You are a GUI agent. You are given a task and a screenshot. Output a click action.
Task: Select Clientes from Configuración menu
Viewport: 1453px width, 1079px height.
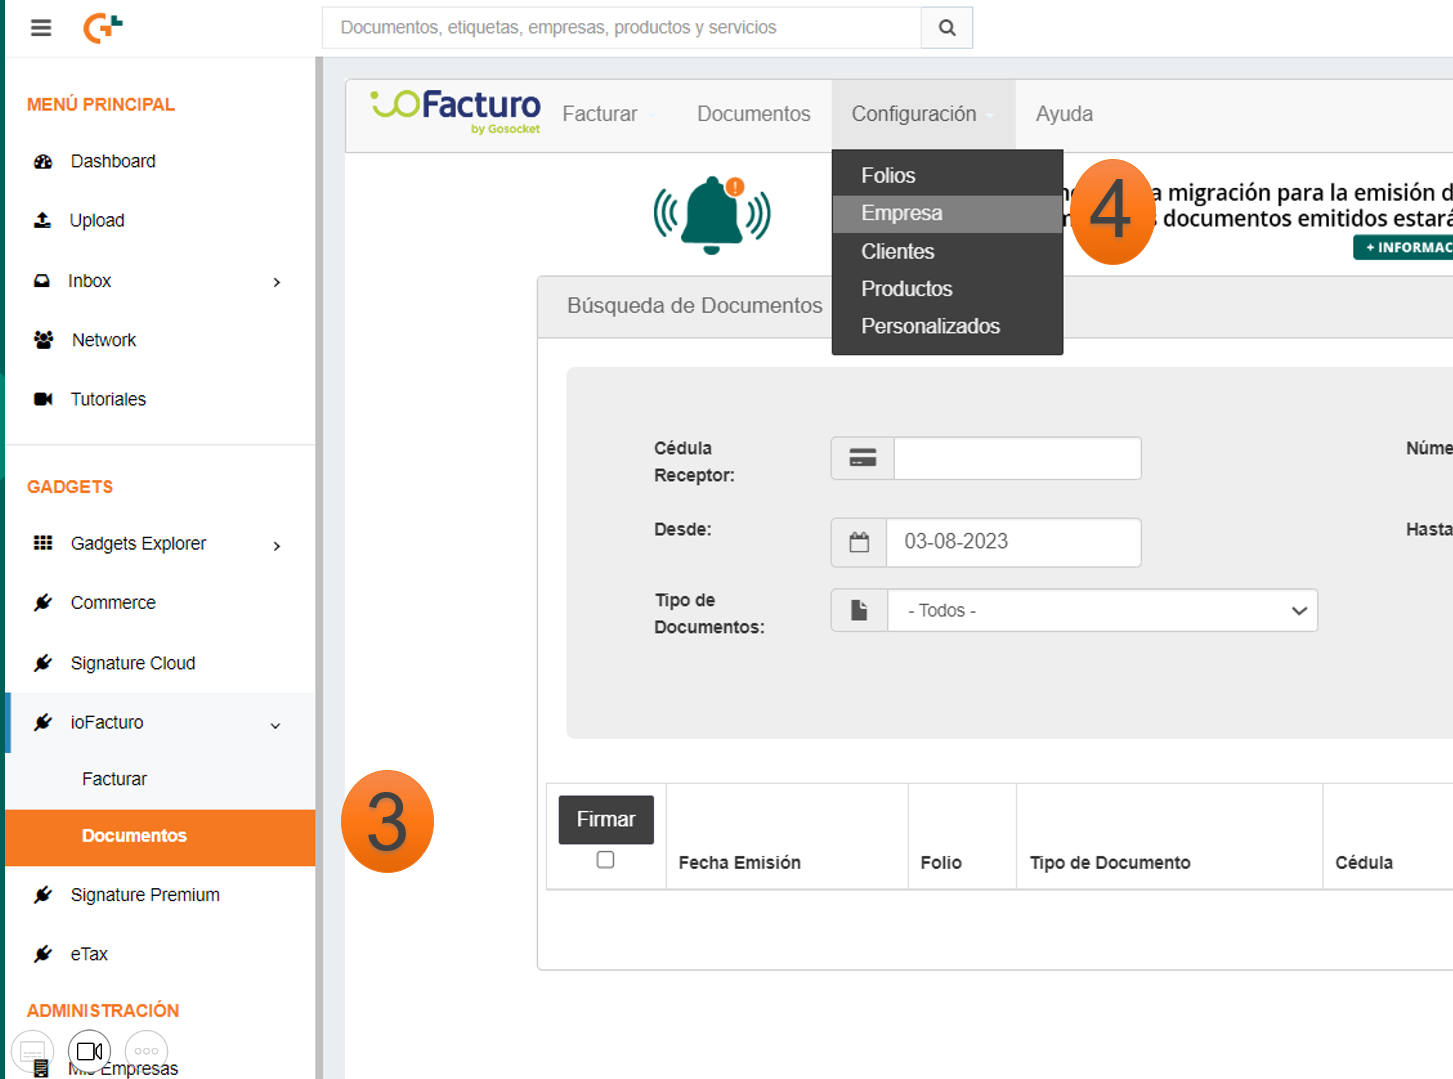point(947,251)
